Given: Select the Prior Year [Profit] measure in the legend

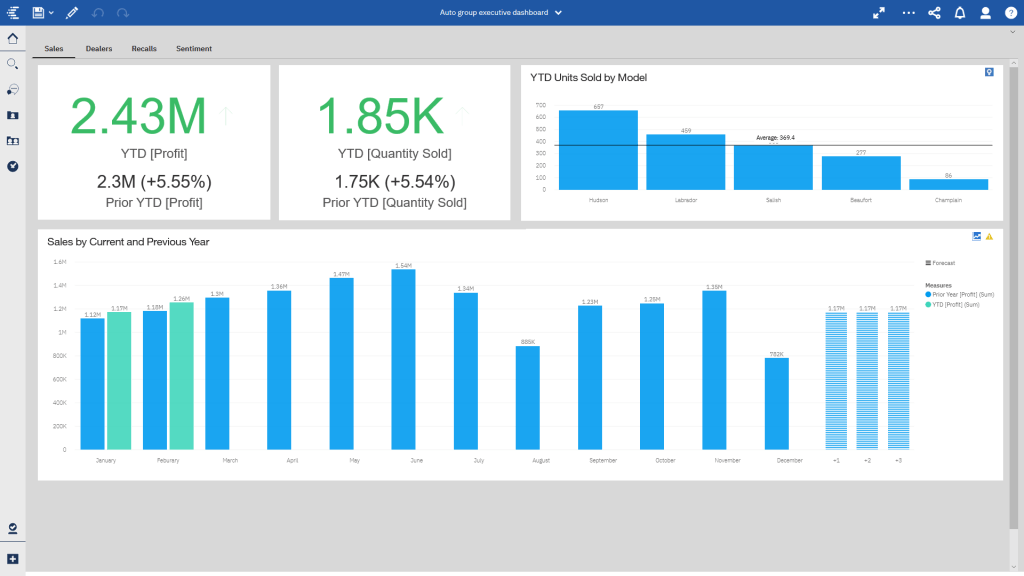Looking at the screenshot, I should (963, 295).
